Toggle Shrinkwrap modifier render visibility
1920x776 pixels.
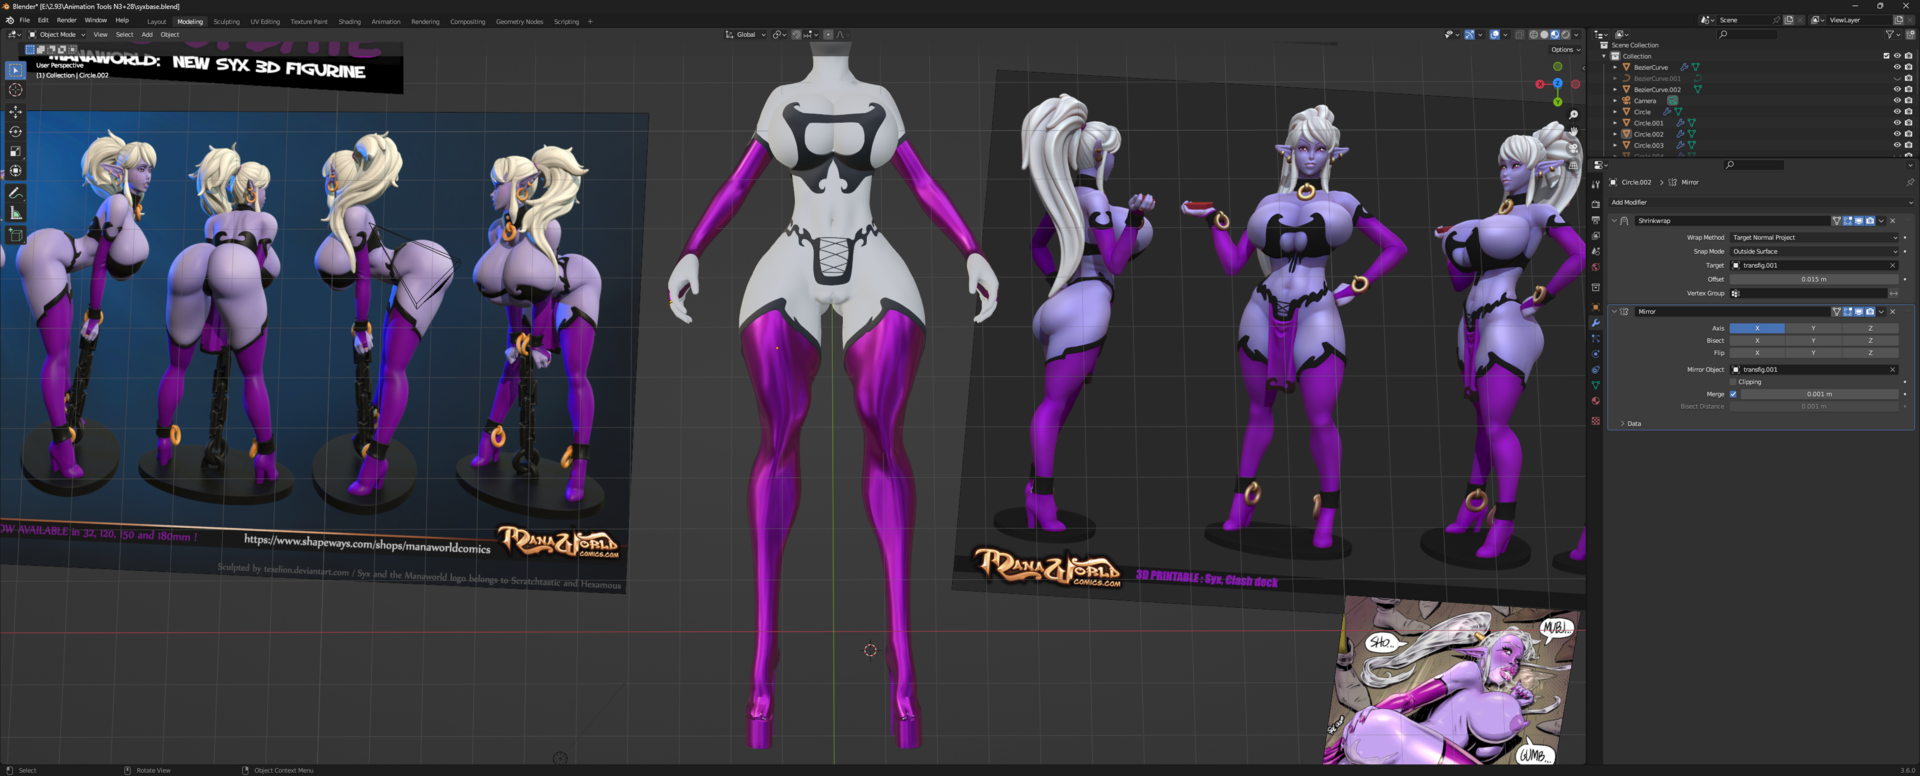point(1870,221)
